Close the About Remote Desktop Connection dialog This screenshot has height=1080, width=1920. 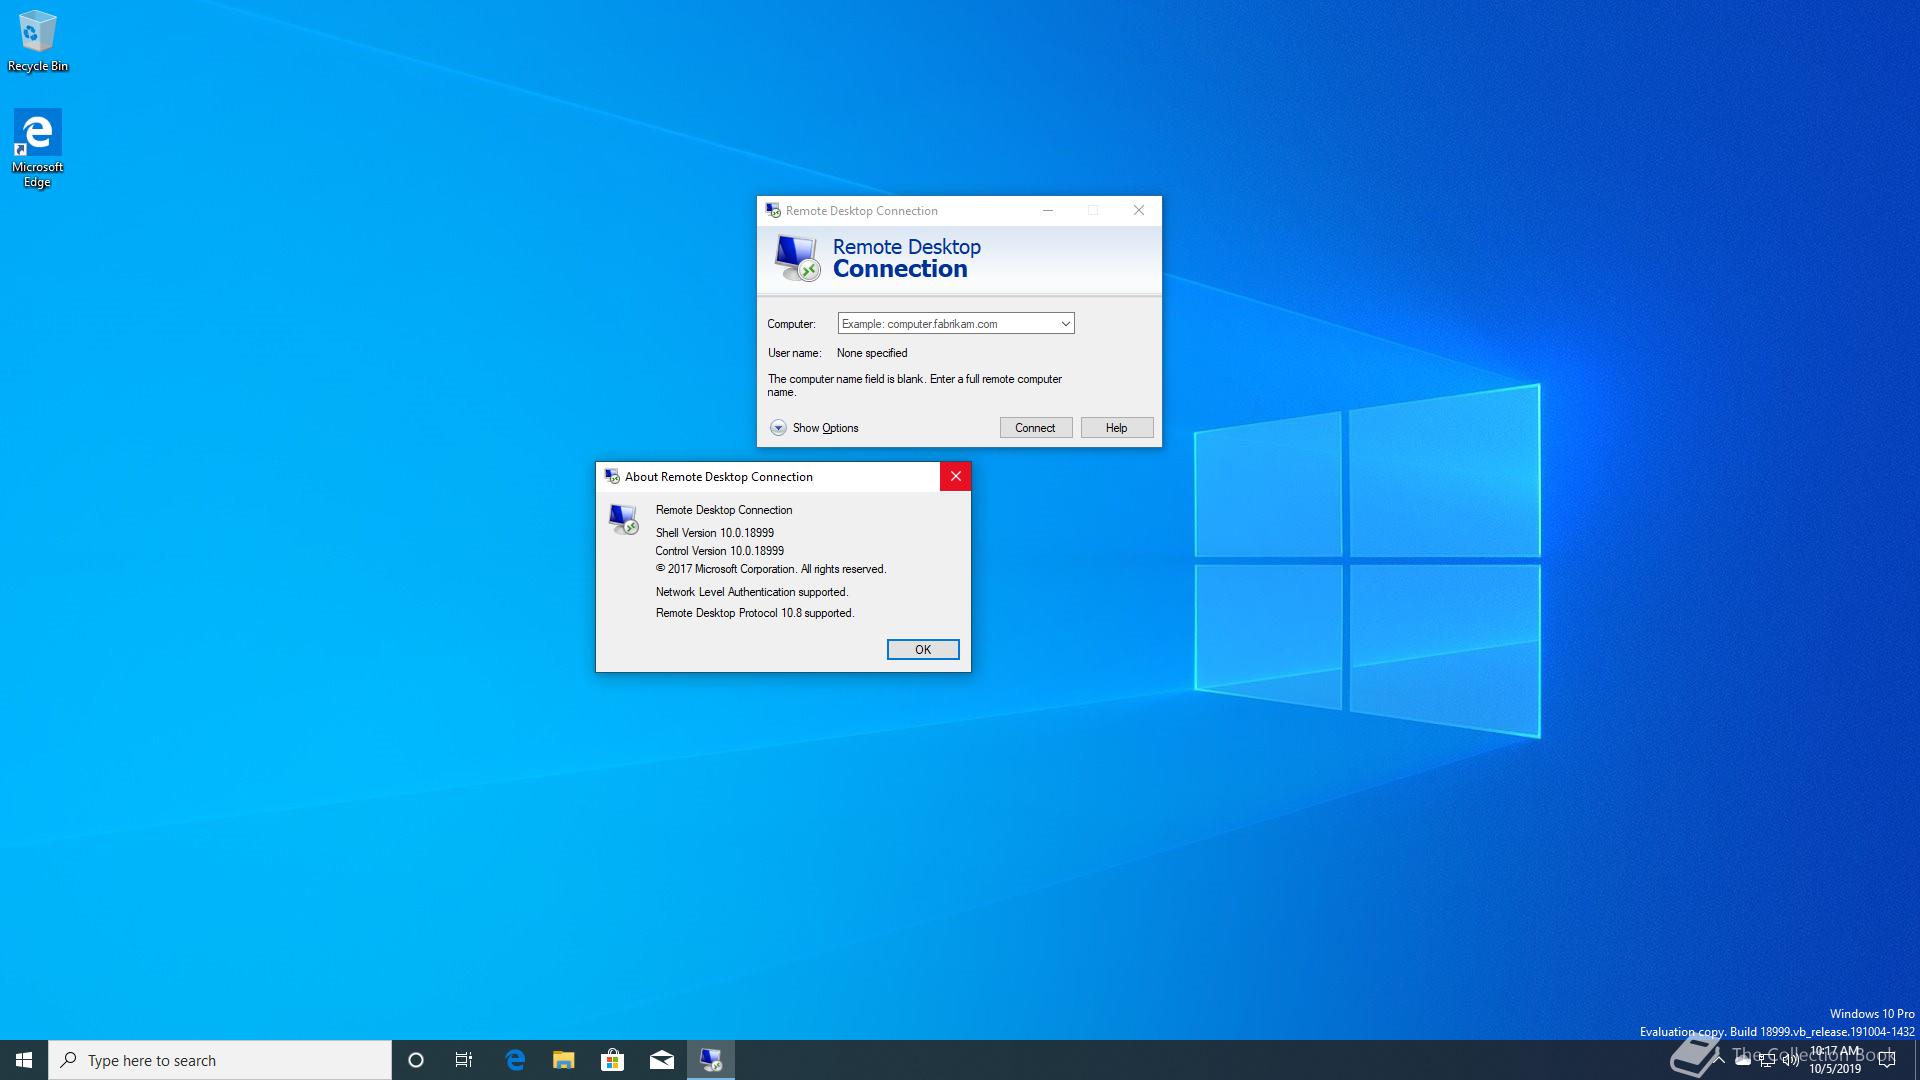(955, 477)
